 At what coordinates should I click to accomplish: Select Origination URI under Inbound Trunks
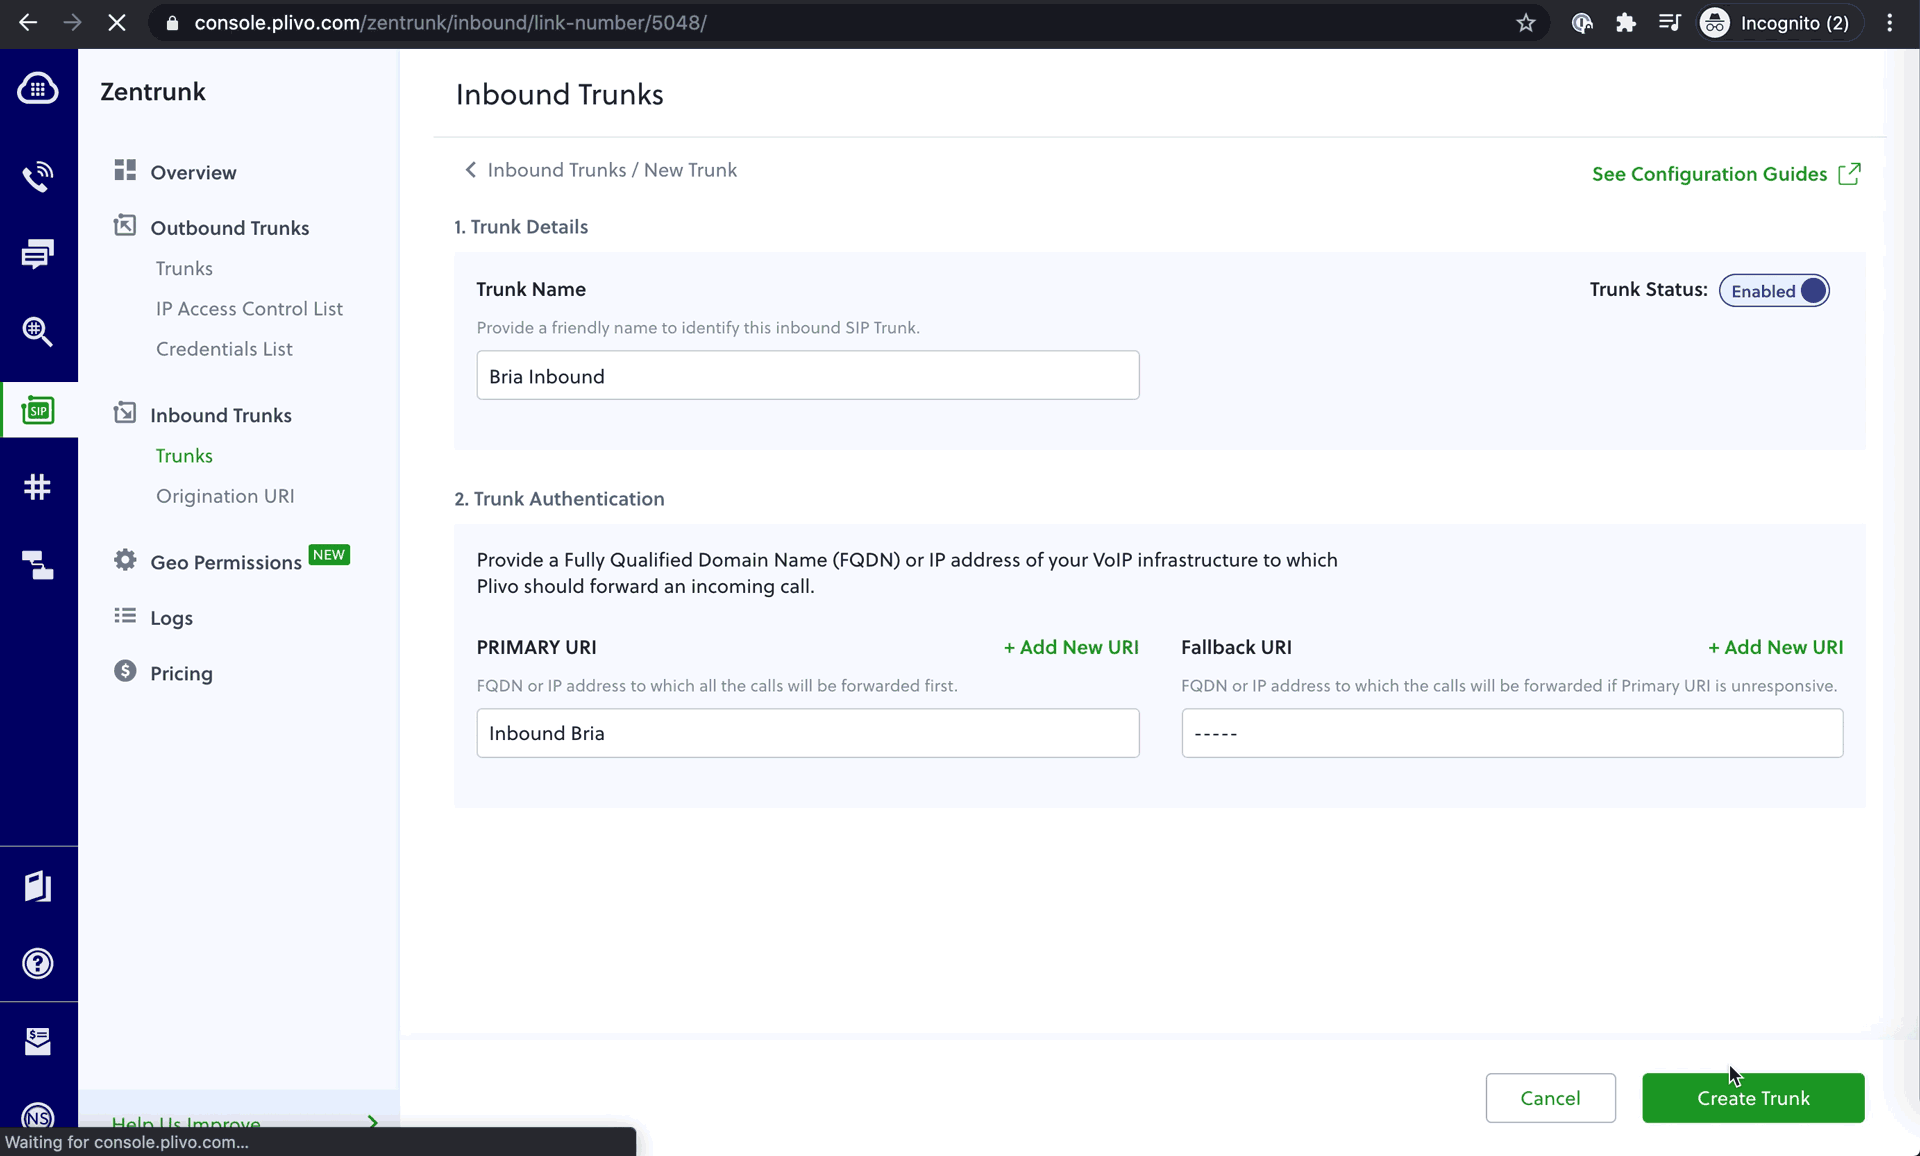tap(225, 496)
